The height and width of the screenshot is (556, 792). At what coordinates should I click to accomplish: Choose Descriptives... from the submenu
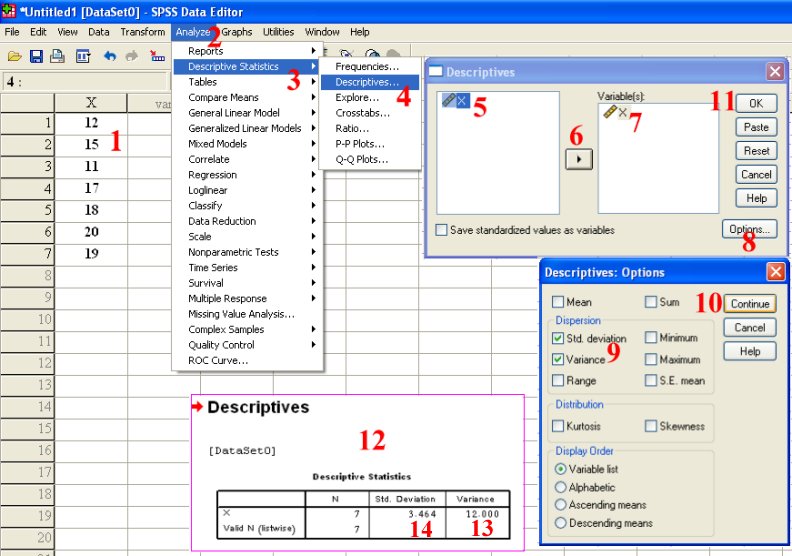(370, 82)
